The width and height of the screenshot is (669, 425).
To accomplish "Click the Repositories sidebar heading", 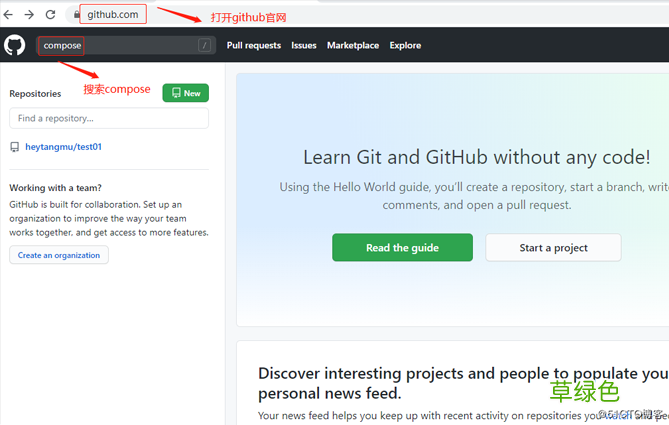I will point(35,94).
